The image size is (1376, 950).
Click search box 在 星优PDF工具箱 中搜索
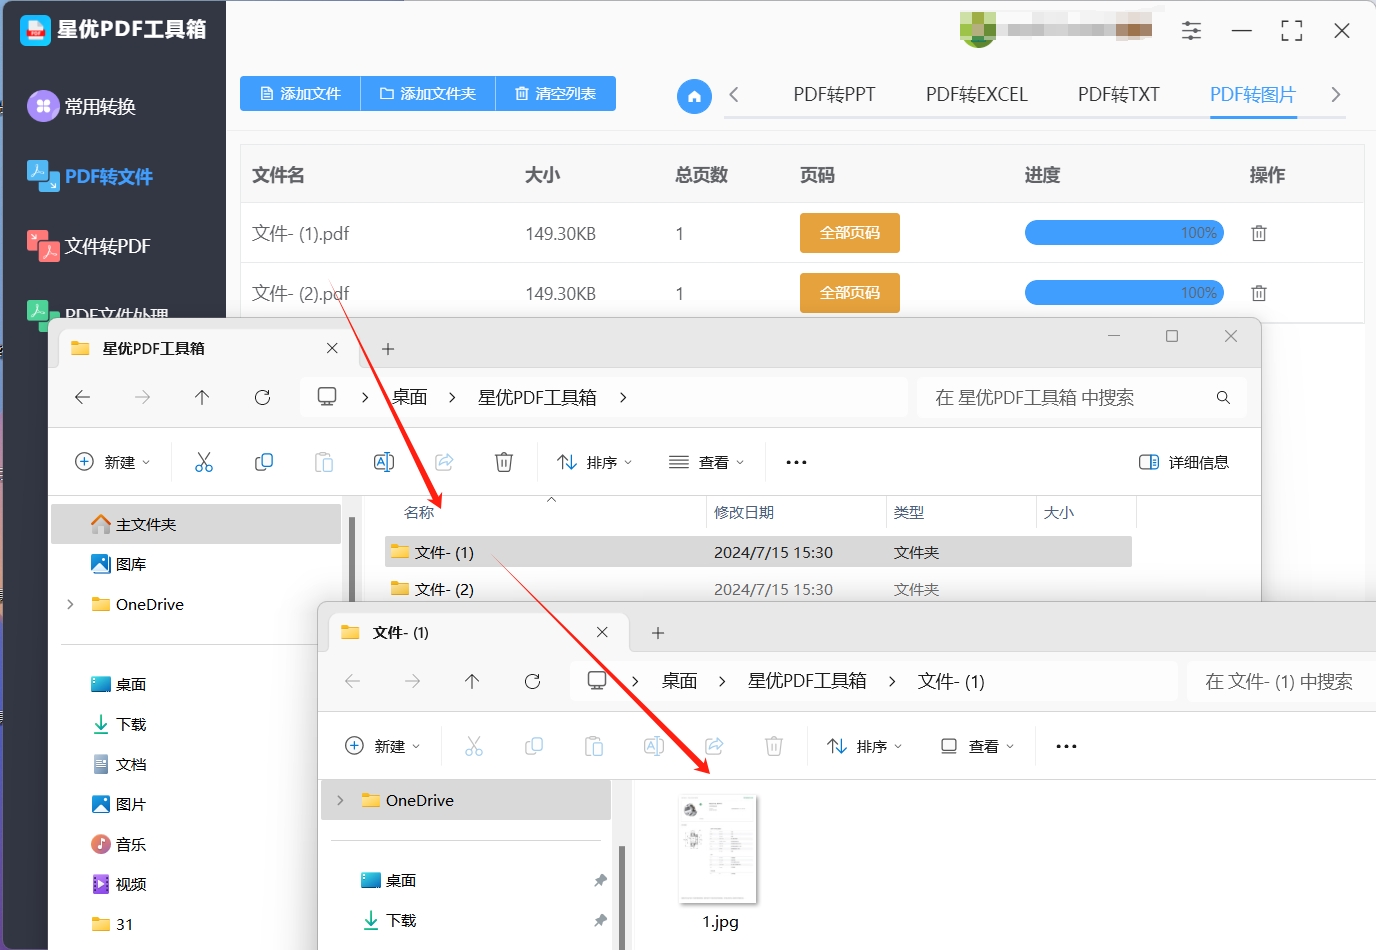pyautogui.click(x=1081, y=397)
